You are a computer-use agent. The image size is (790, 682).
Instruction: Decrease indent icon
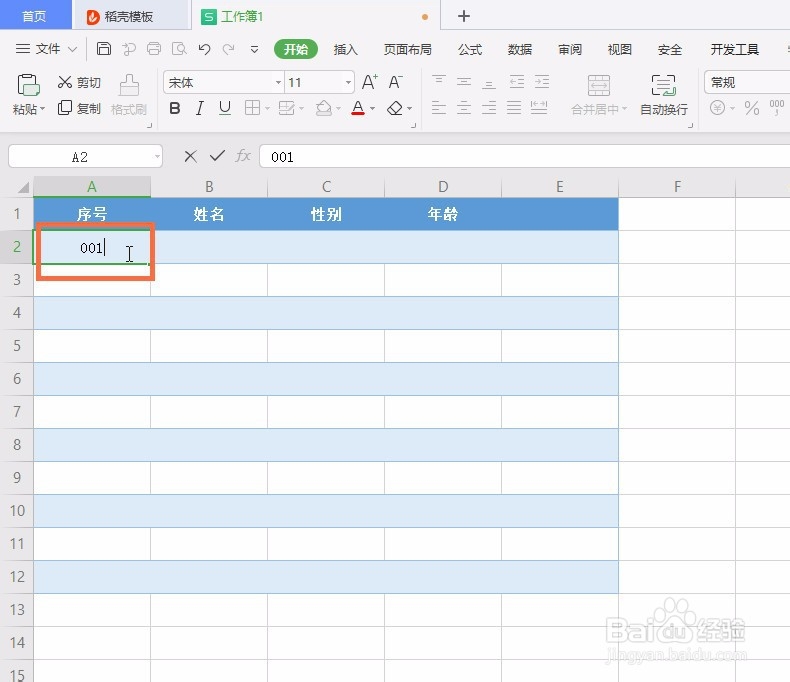[517, 81]
